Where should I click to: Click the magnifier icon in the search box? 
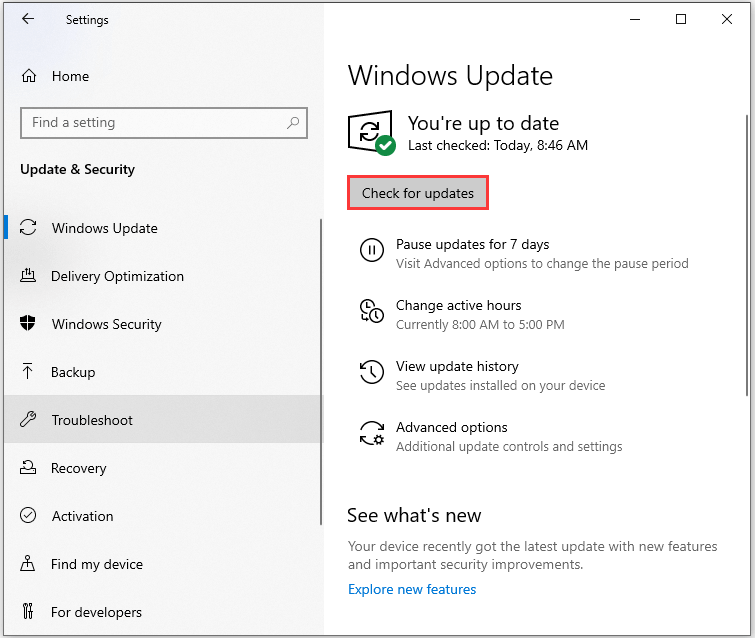tap(293, 123)
